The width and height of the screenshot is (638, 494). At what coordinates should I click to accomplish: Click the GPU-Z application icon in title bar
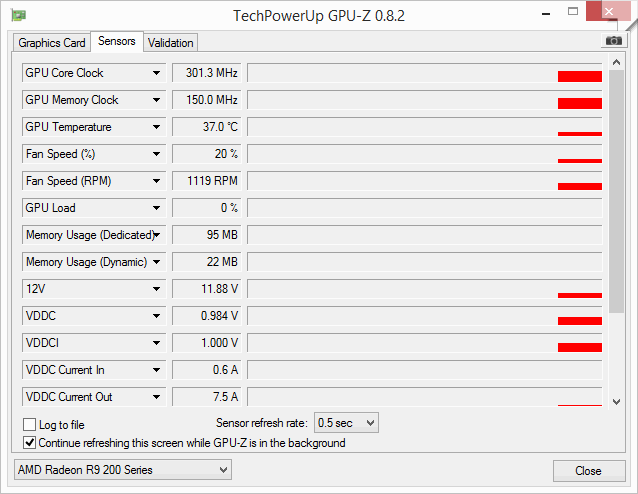click(x=19, y=16)
